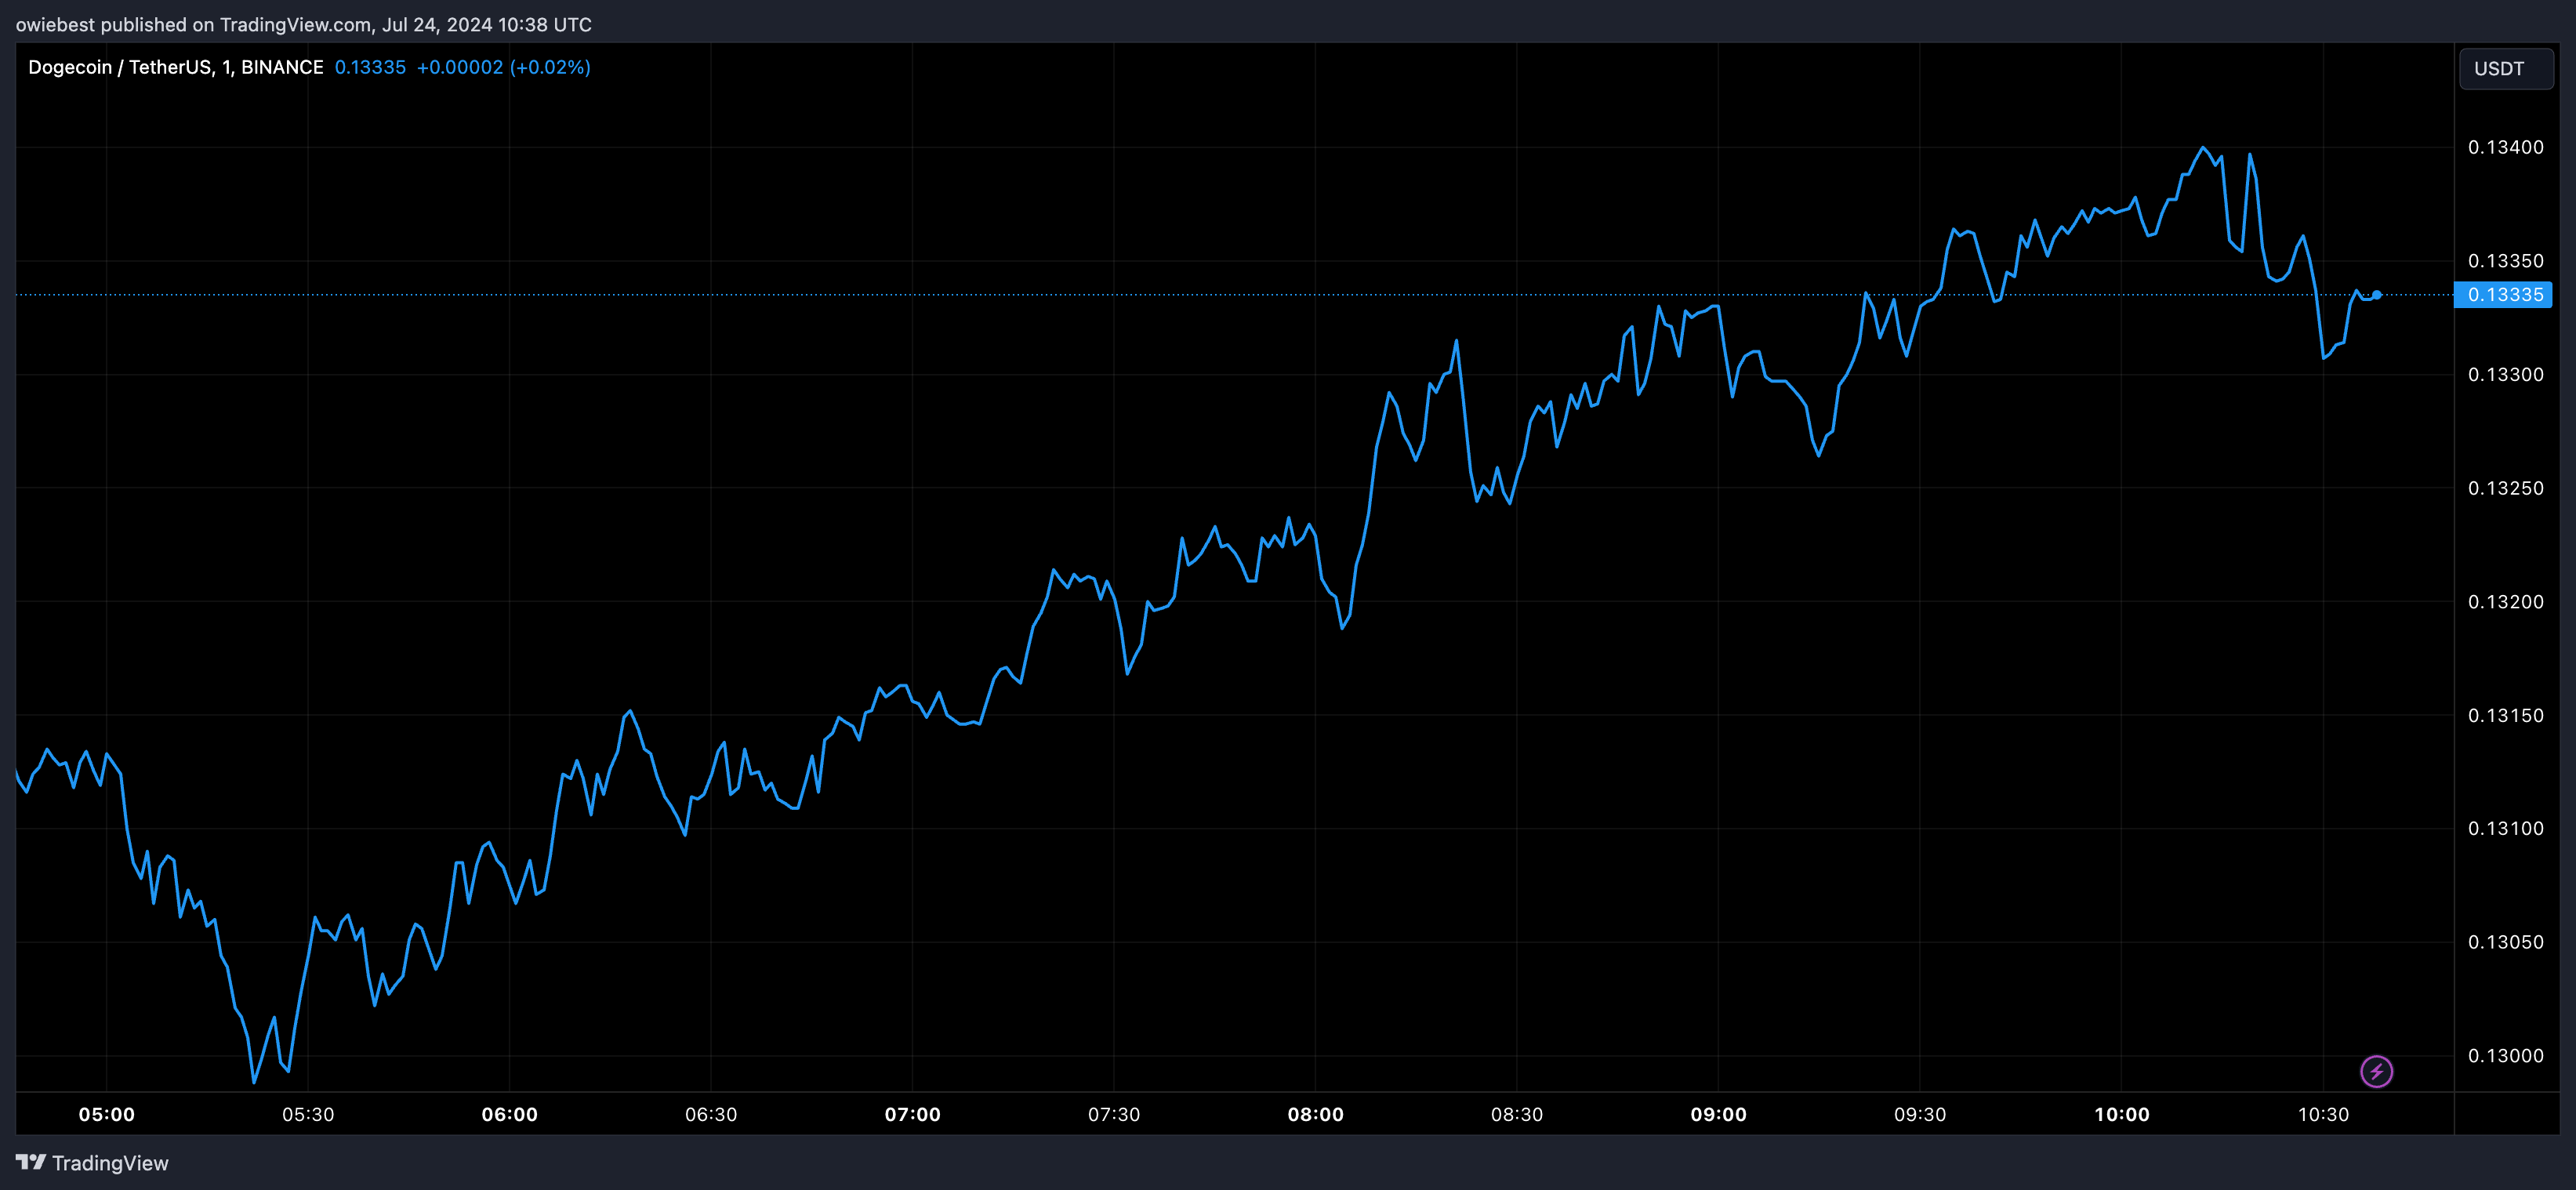Image resolution: width=2576 pixels, height=1190 pixels.
Task: Click the 06:00 time axis label
Action: [509, 1114]
